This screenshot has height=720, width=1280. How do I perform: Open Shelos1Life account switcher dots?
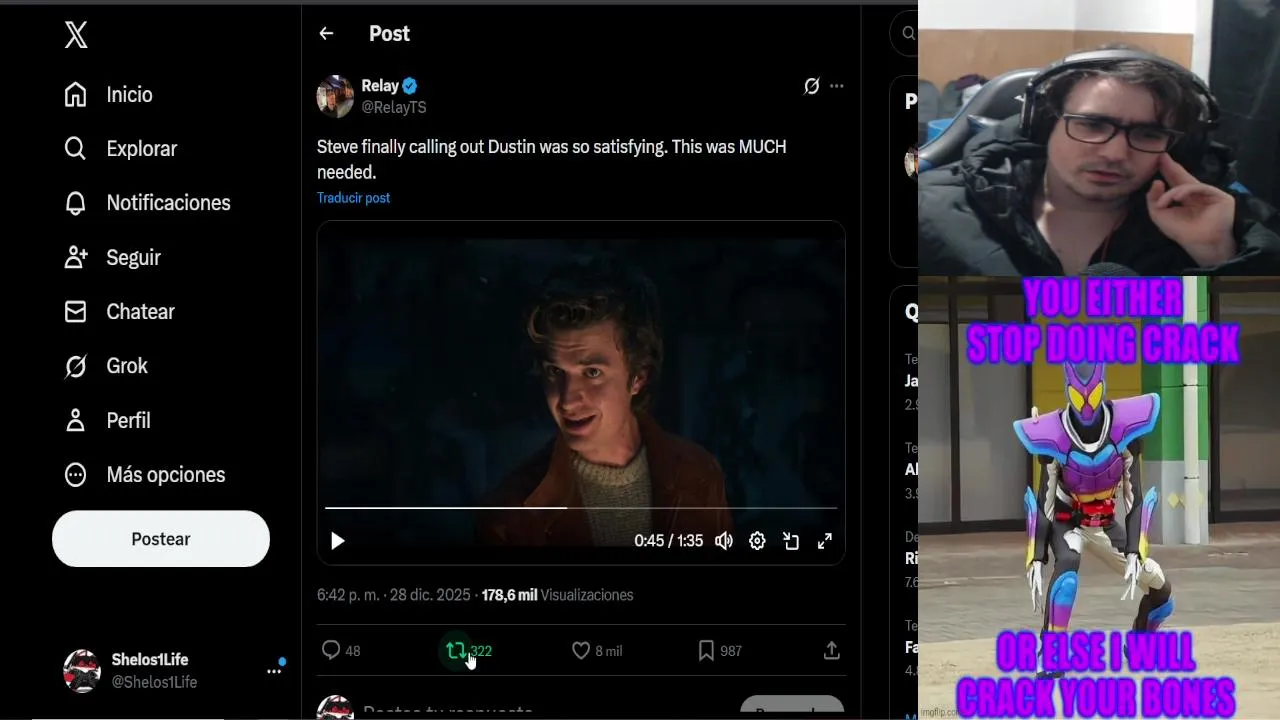point(274,671)
